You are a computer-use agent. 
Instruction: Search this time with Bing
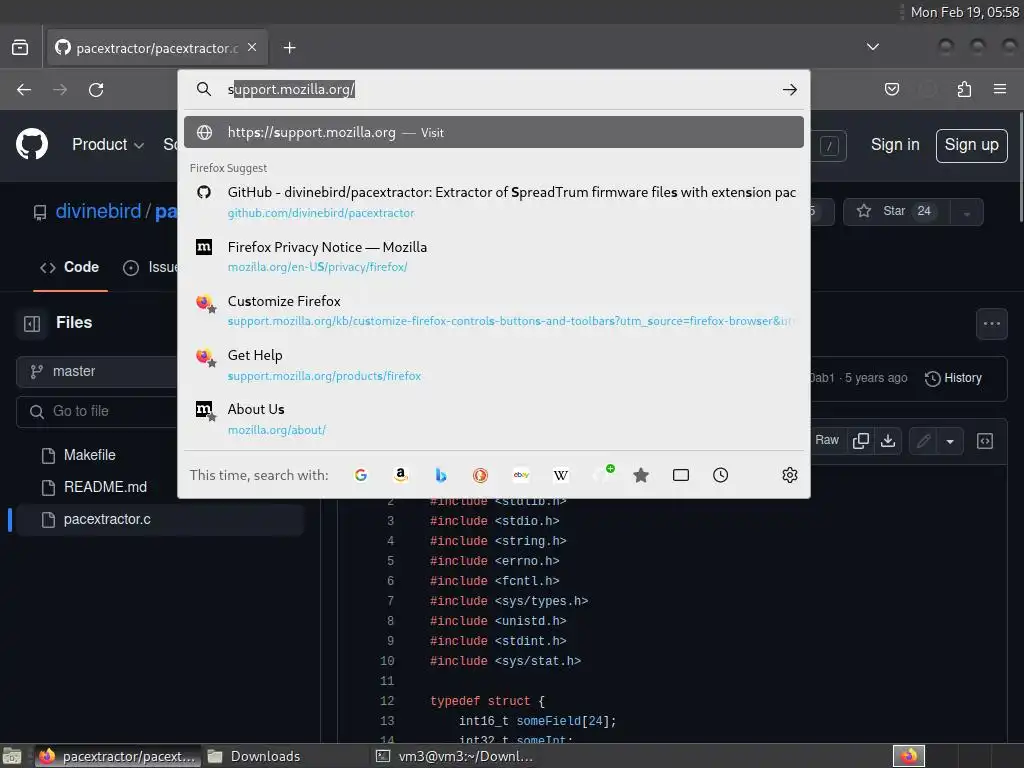coord(441,475)
